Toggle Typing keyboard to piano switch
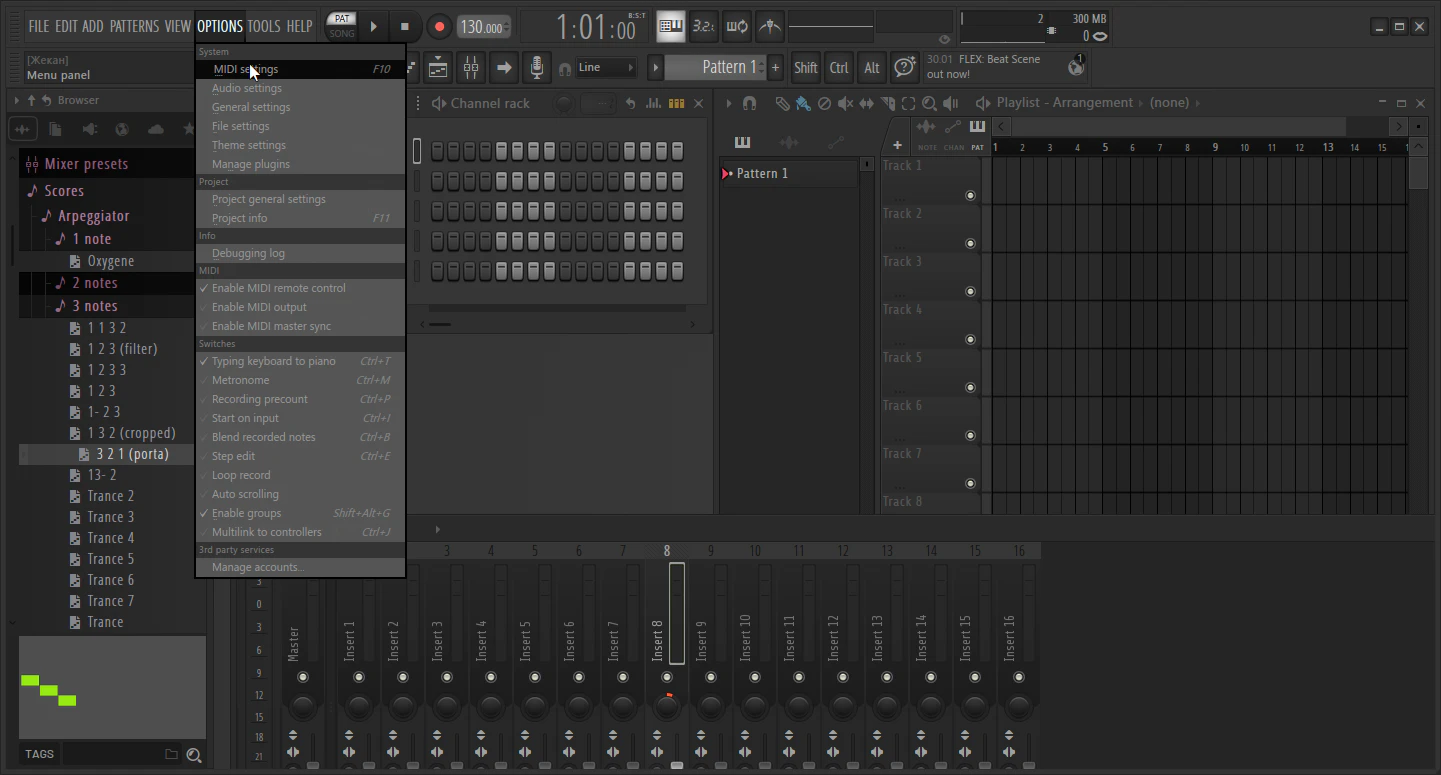This screenshot has height=775, width=1441. point(273,361)
